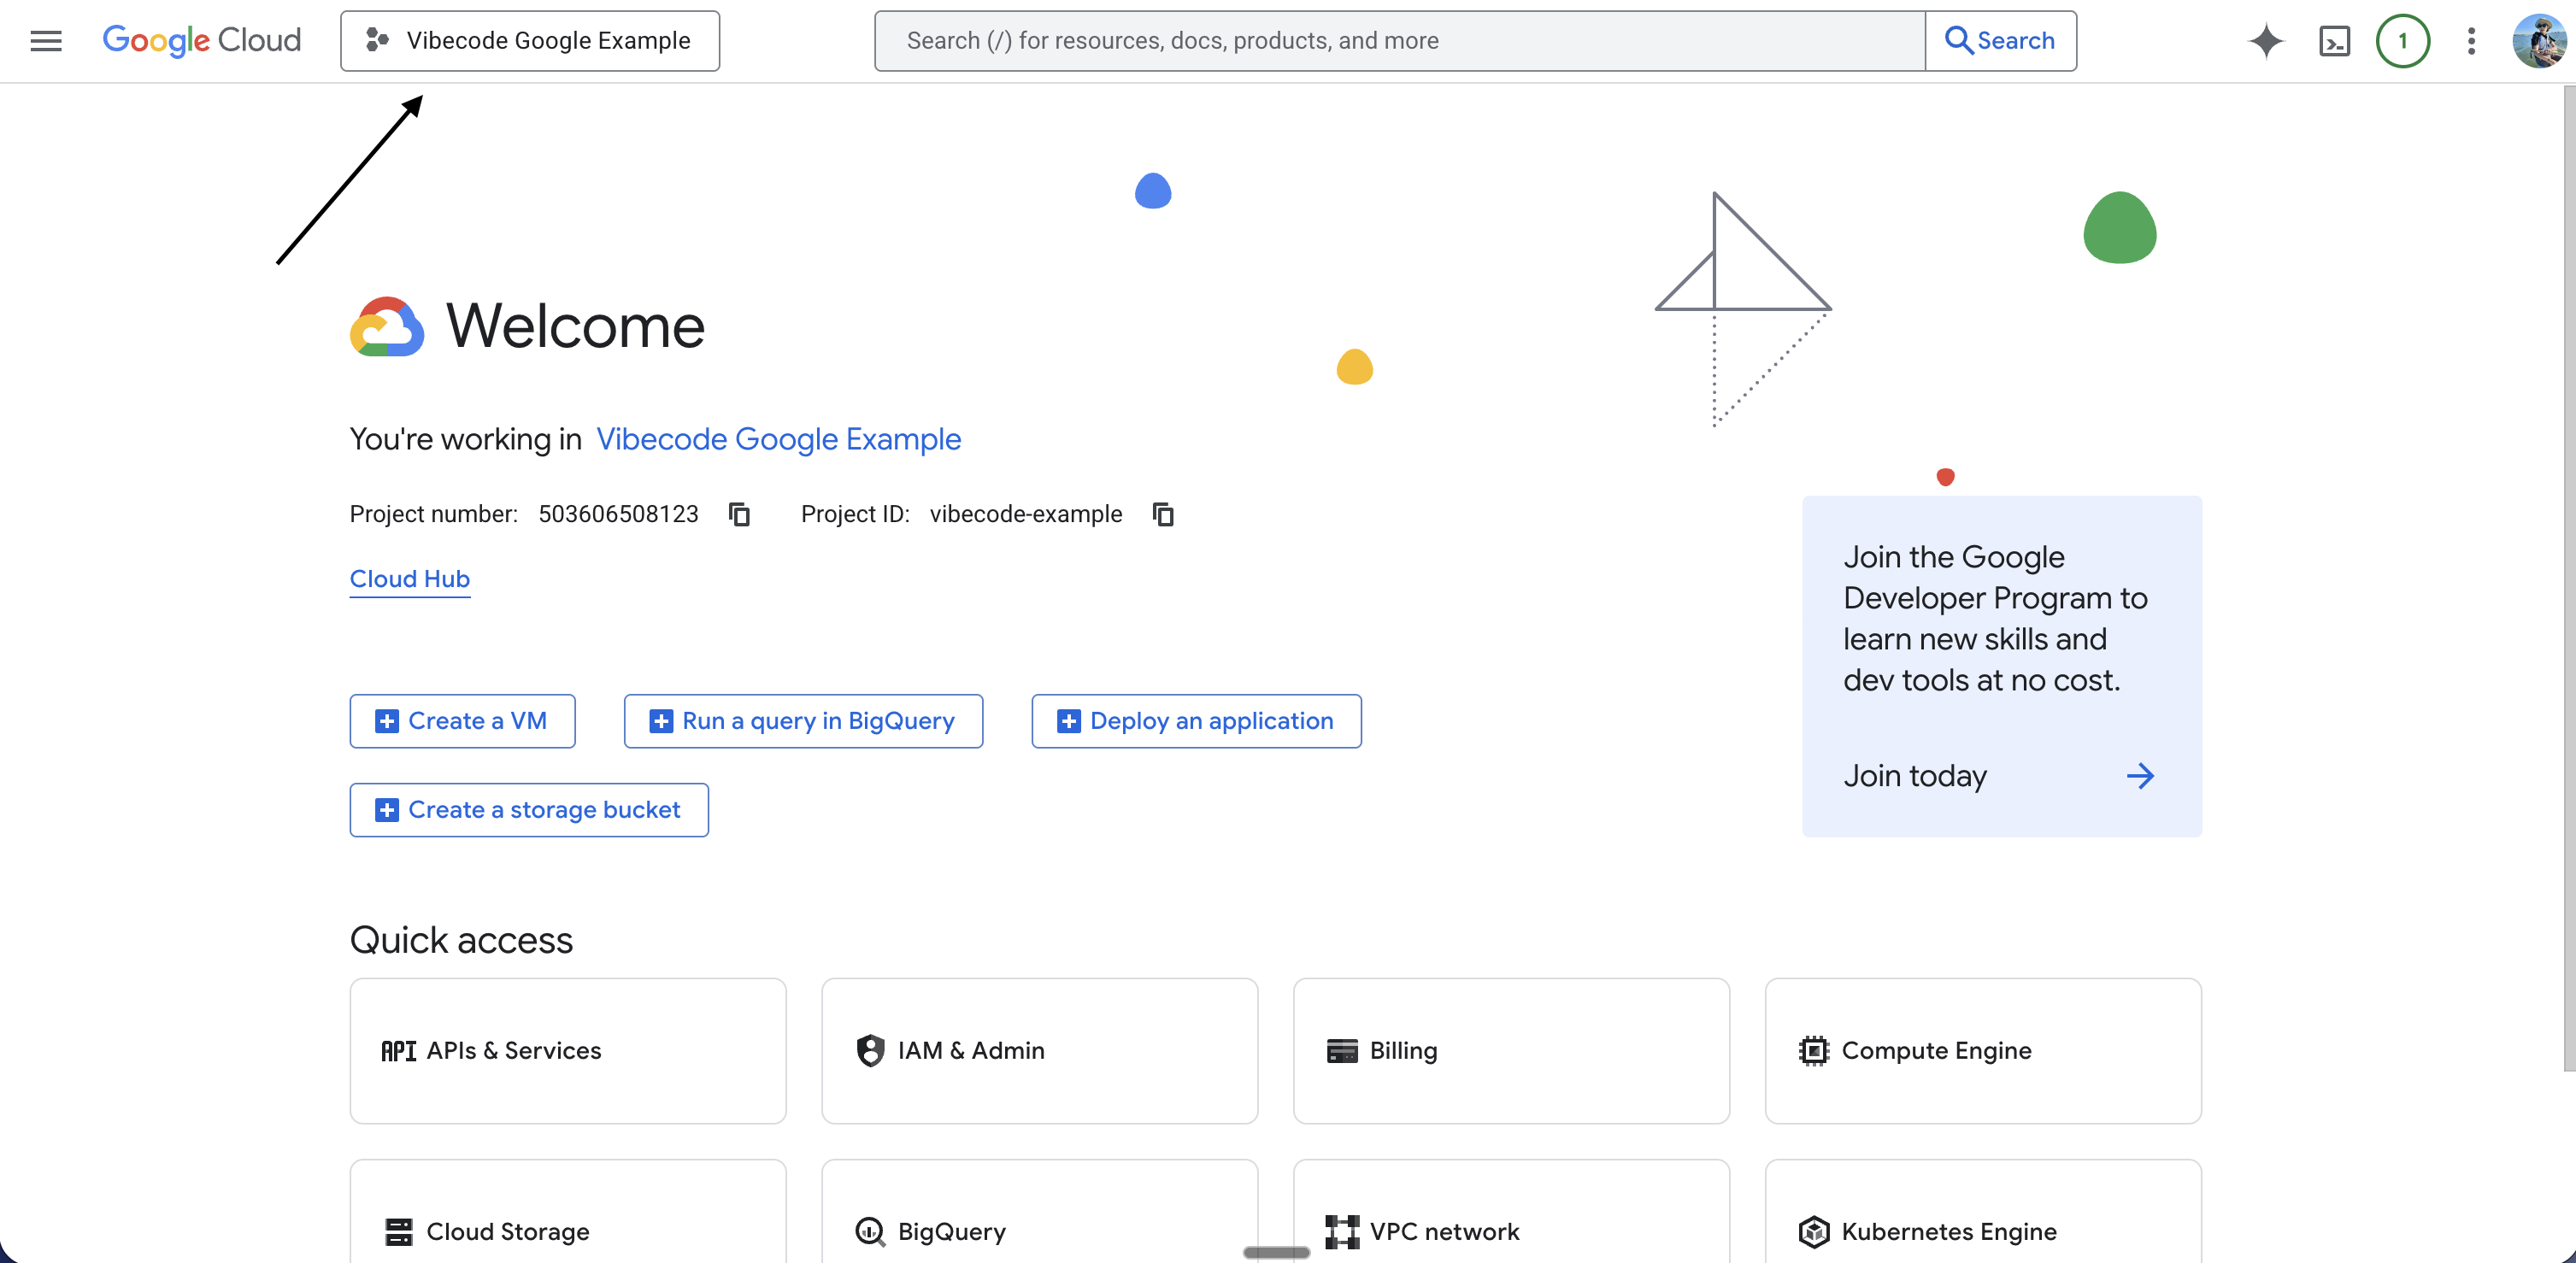Open the three-dot settings and utilities menu
Viewport: 2576px width, 1263px height.
(x=2471, y=41)
